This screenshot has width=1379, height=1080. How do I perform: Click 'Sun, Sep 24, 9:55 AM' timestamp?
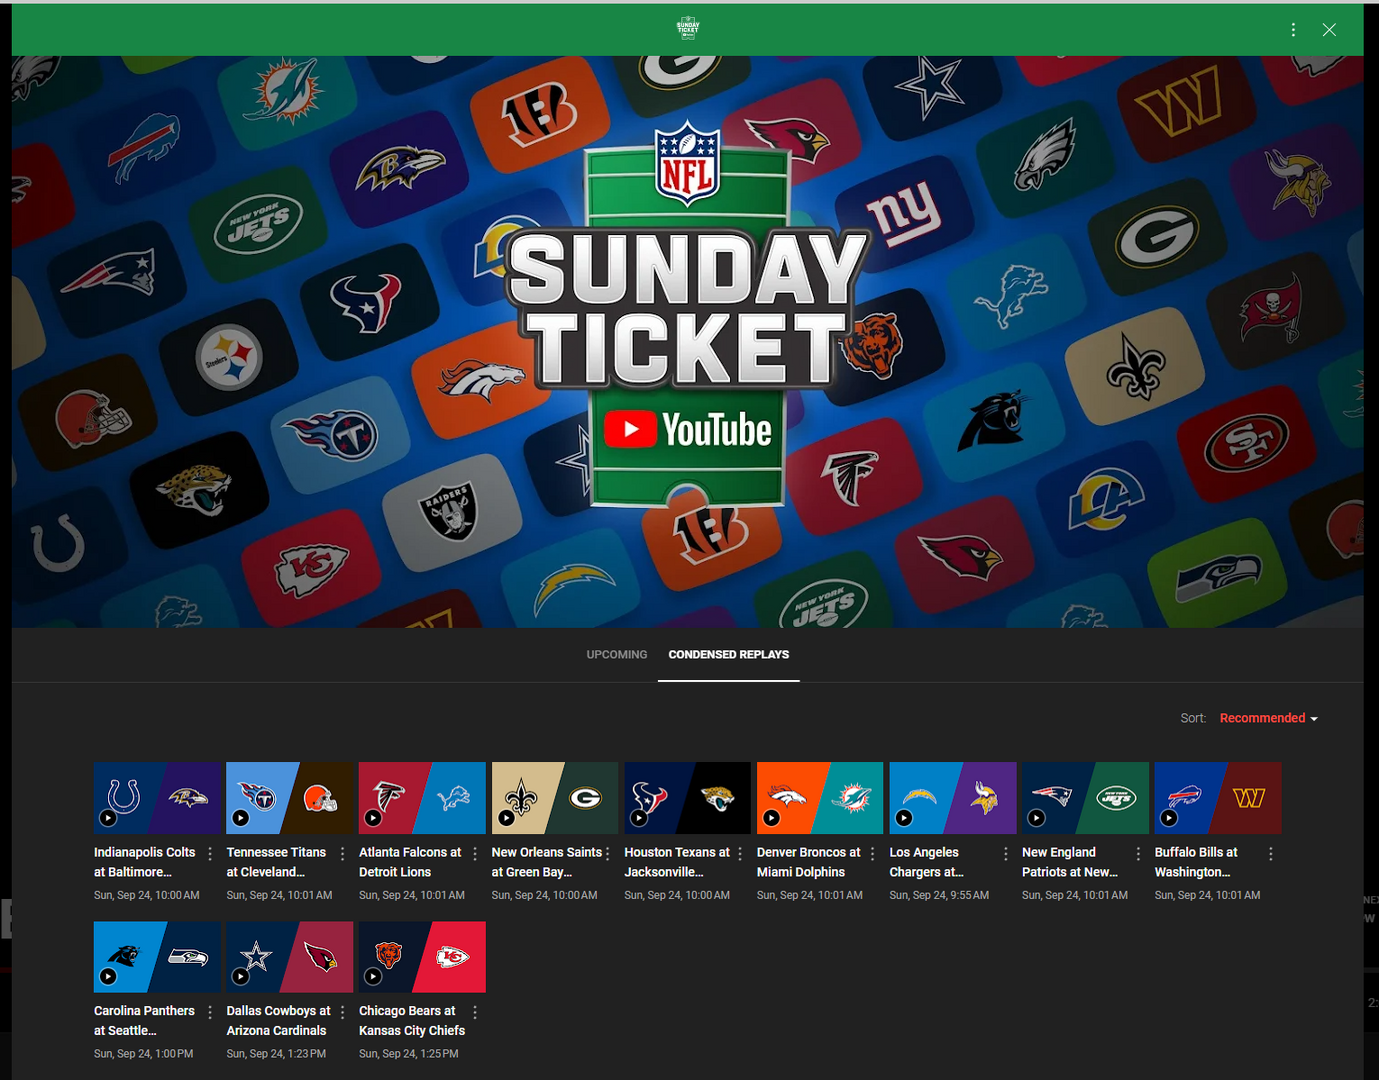(x=939, y=895)
